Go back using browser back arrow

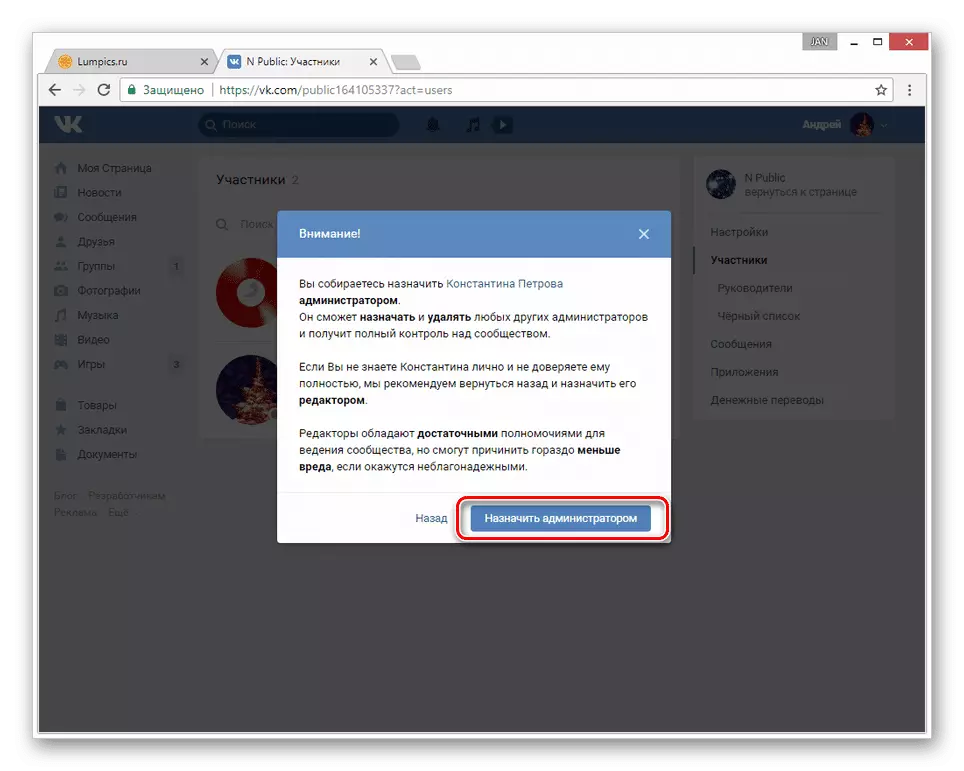[55, 90]
